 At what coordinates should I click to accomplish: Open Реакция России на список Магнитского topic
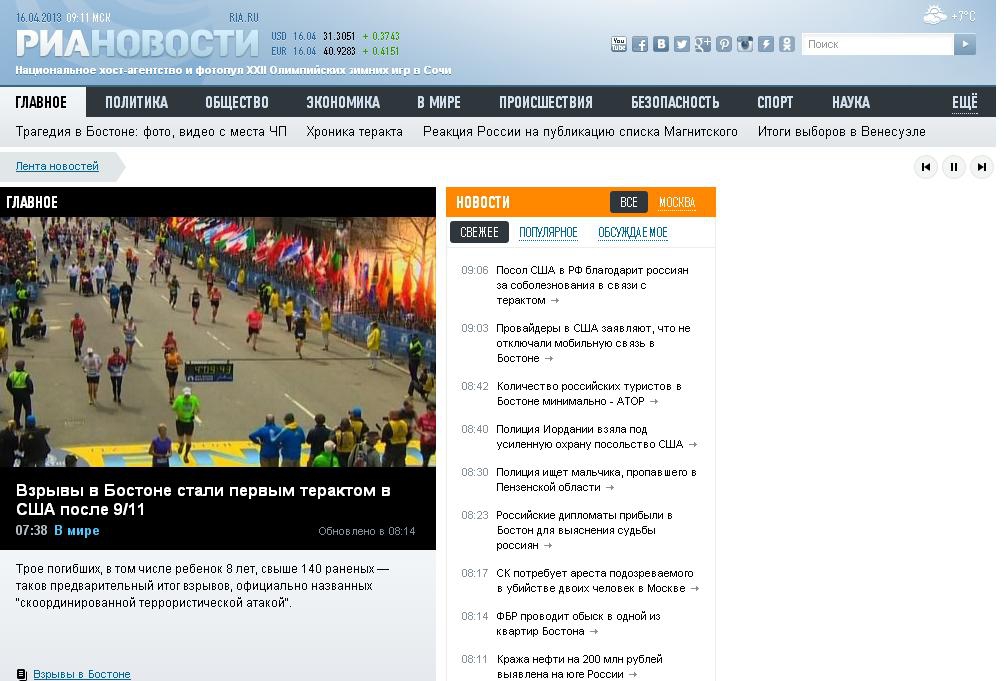(580, 132)
